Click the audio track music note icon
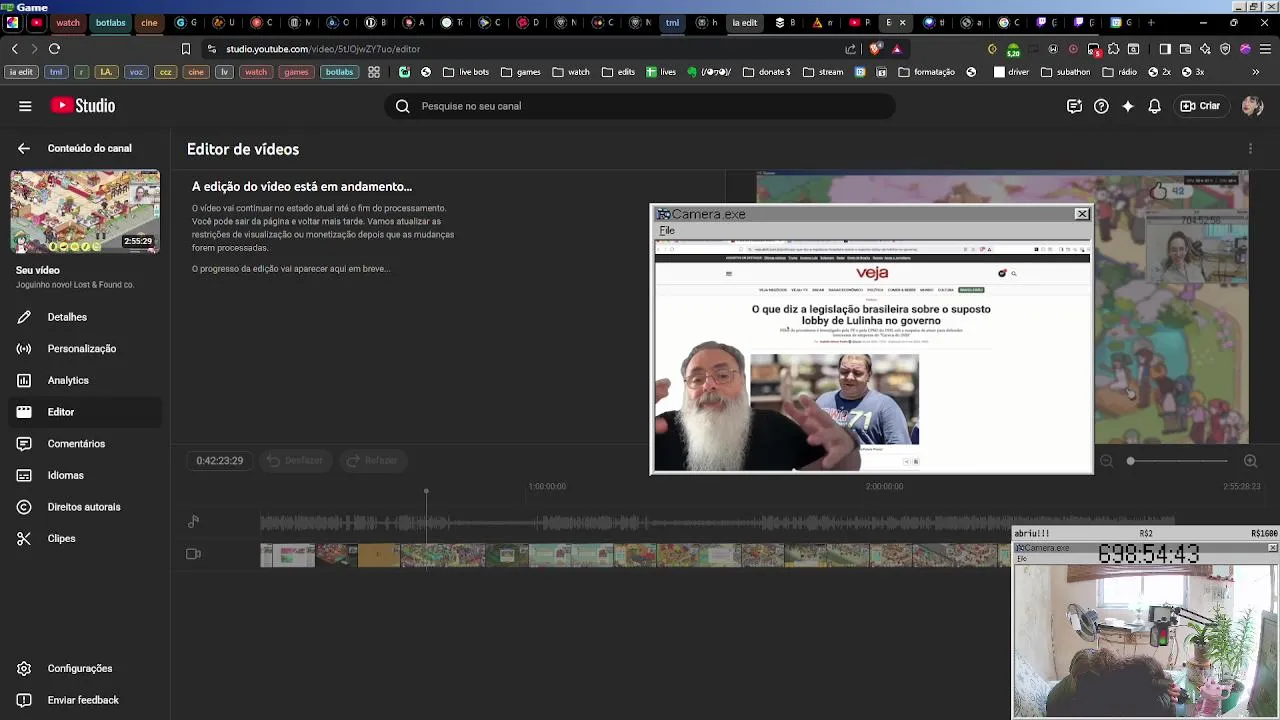Viewport: 1280px width, 720px height. pyautogui.click(x=194, y=522)
